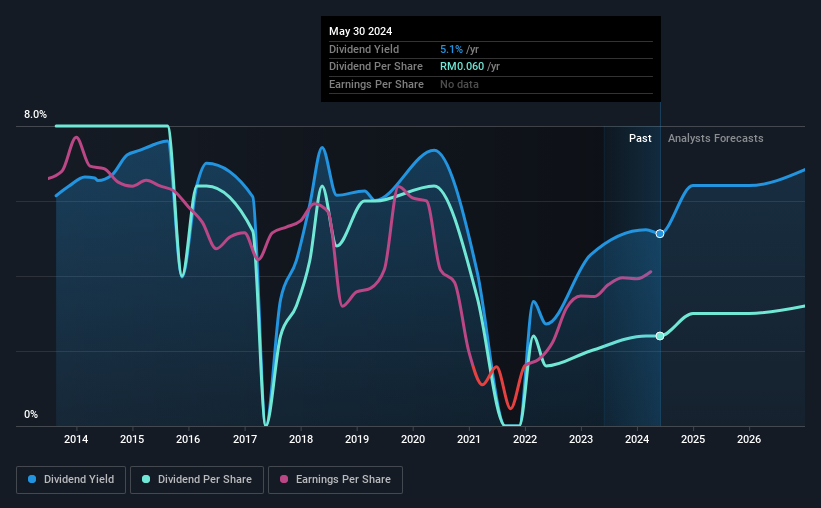The image size is (821, 508).
Task: Toggle the Earnings Per Share legend button
Action: 335,480
